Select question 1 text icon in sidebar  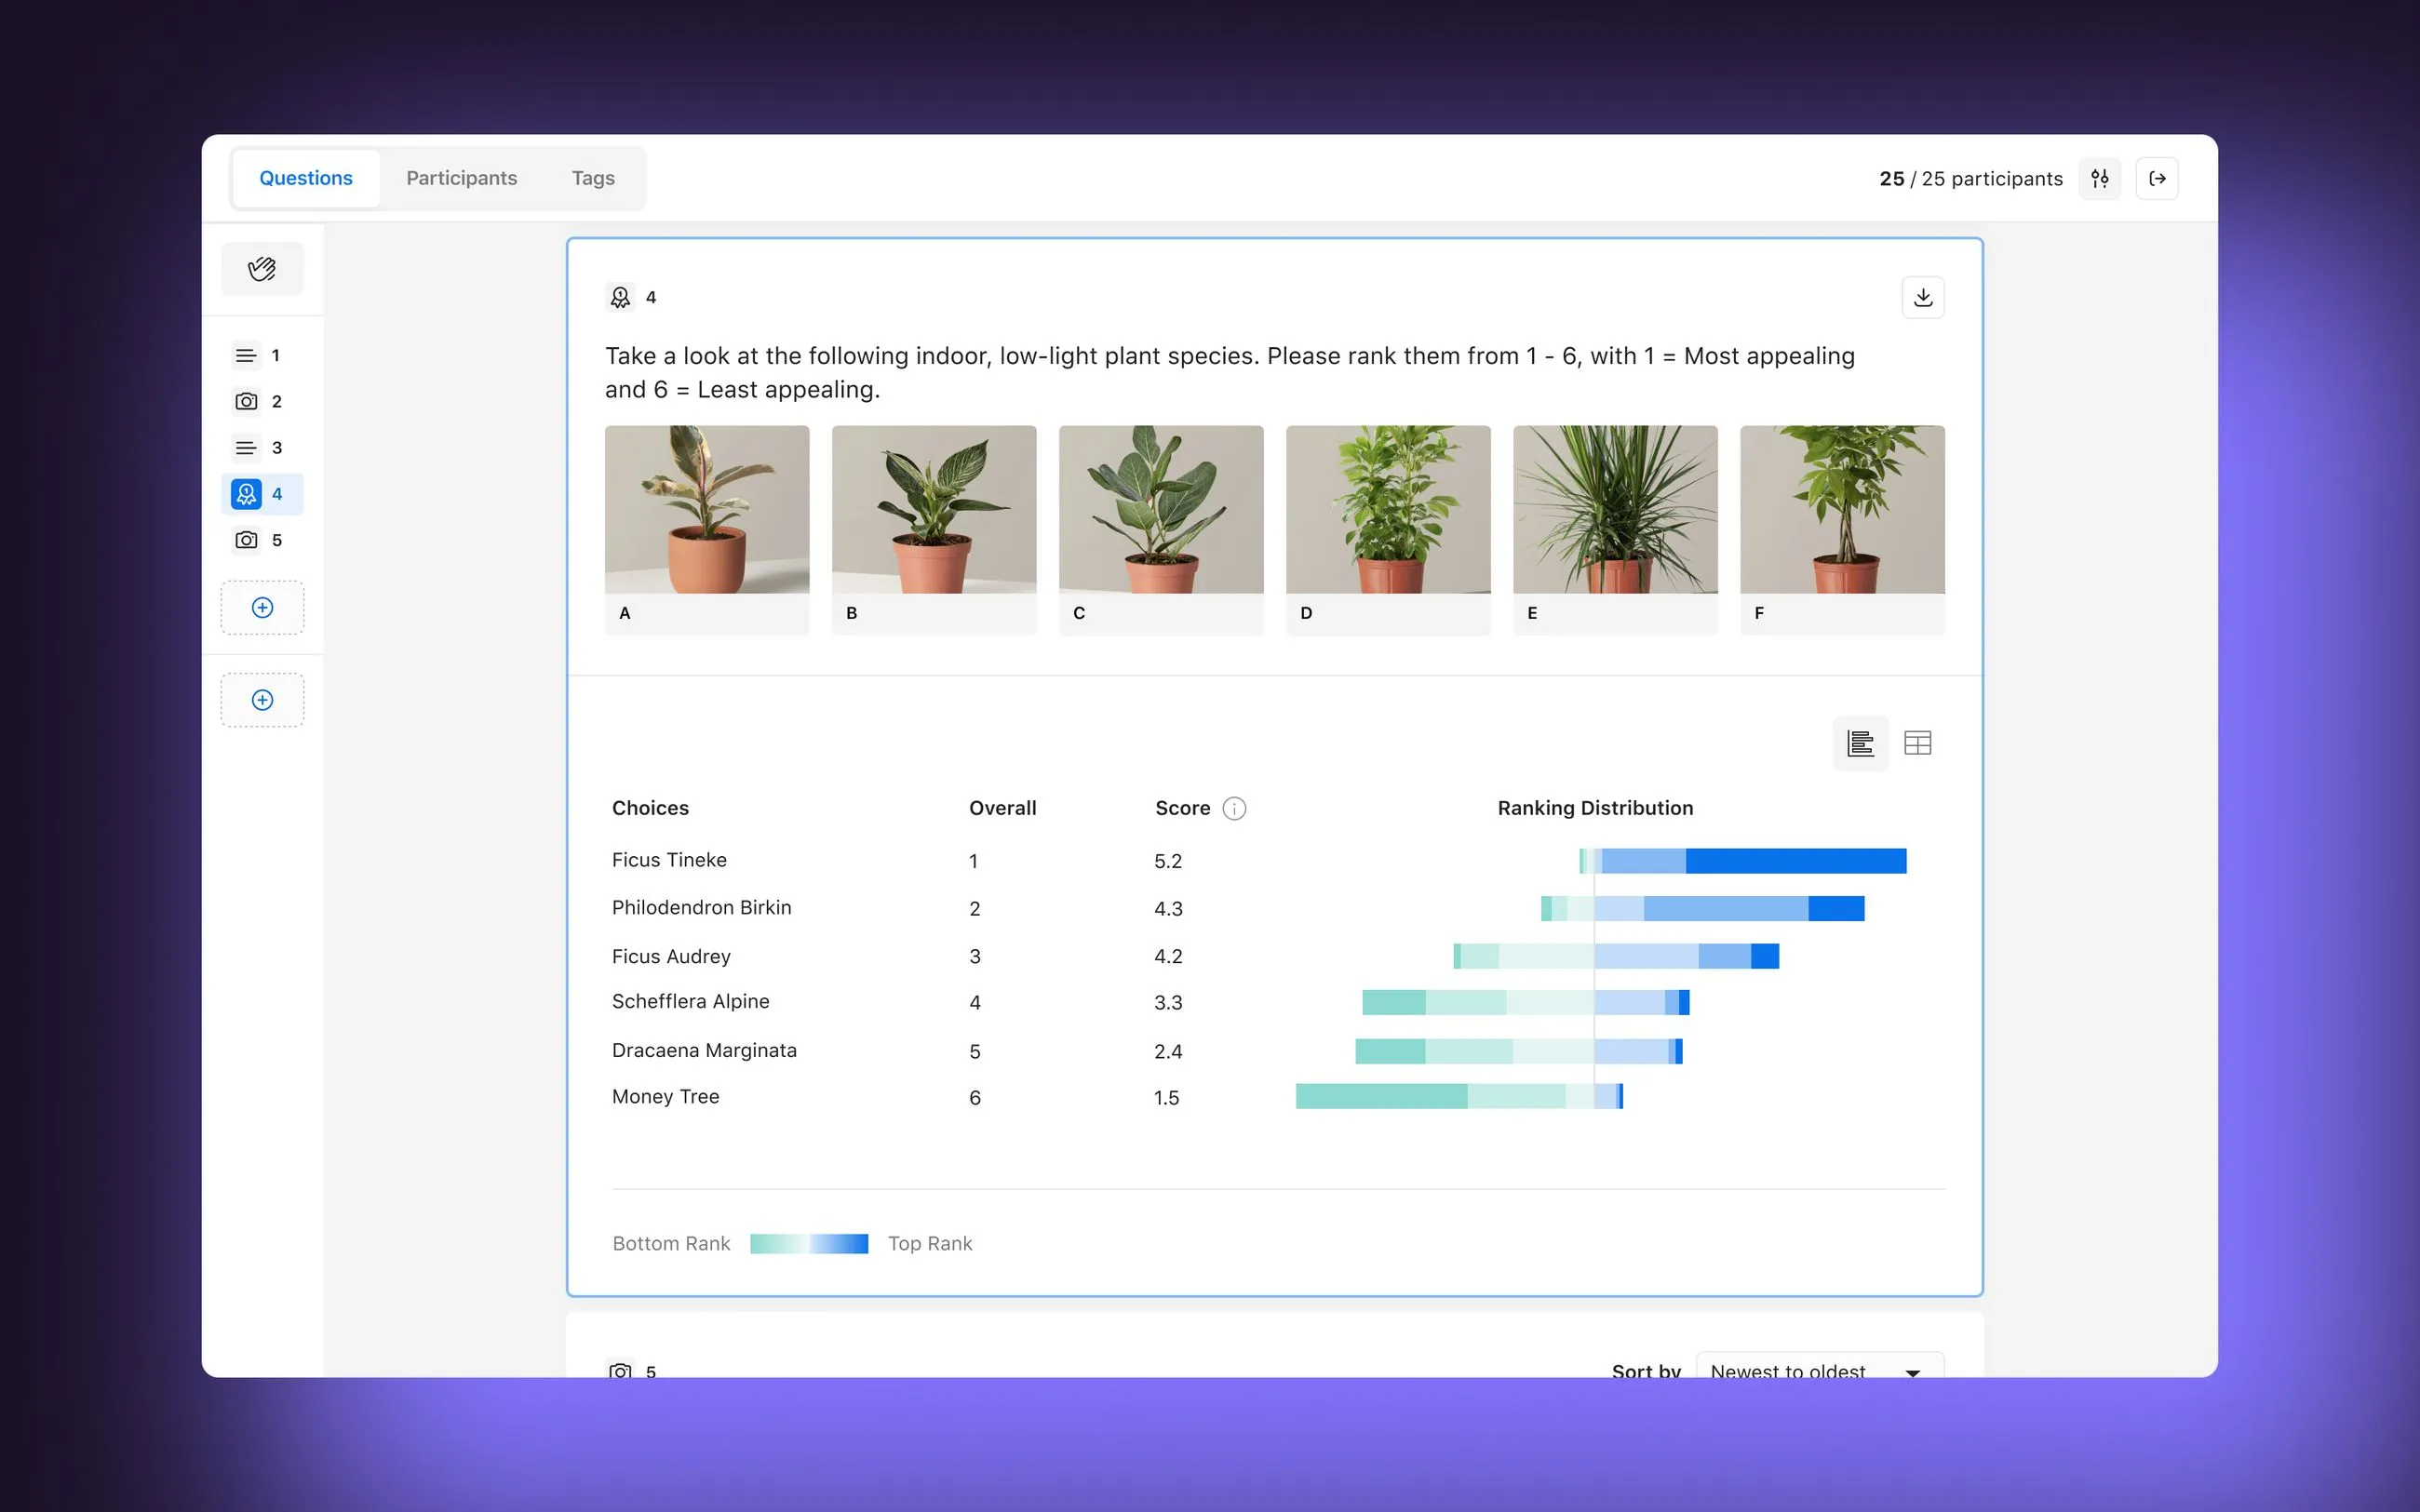point(246,355)
